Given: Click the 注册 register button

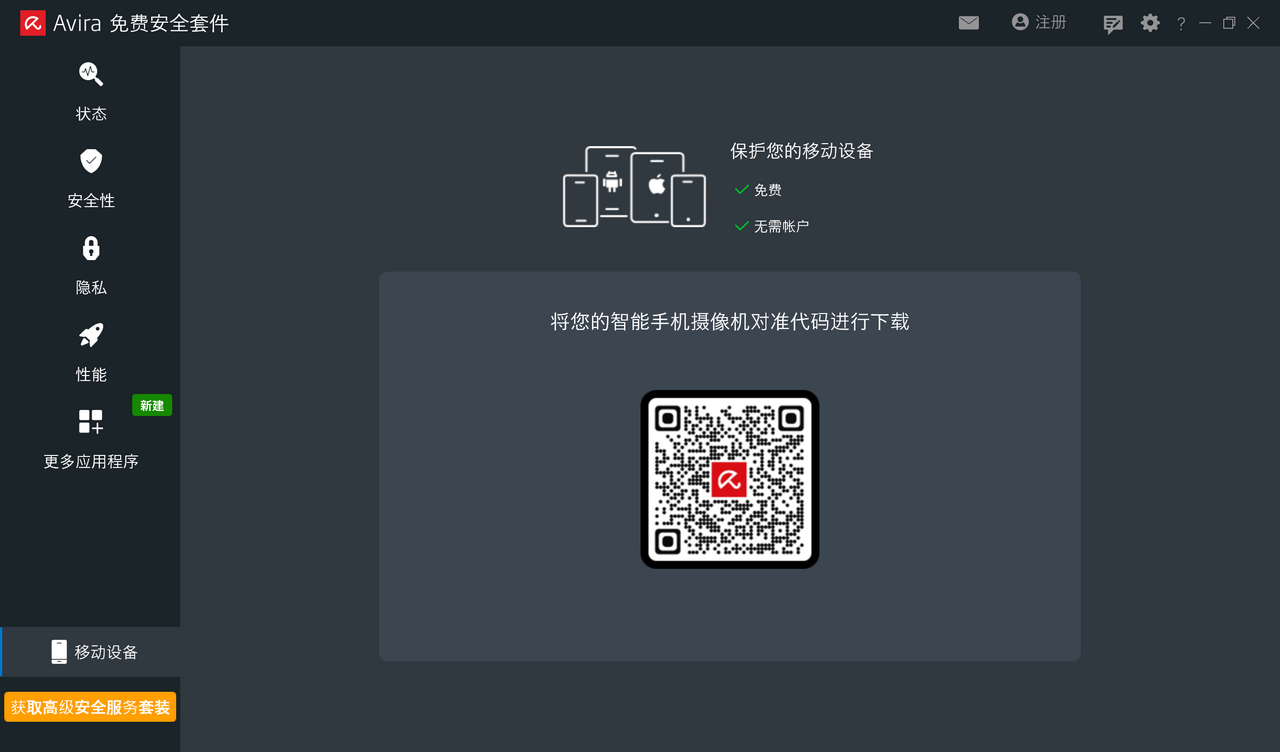Looking at the screenshot, I should (1039, 22).
